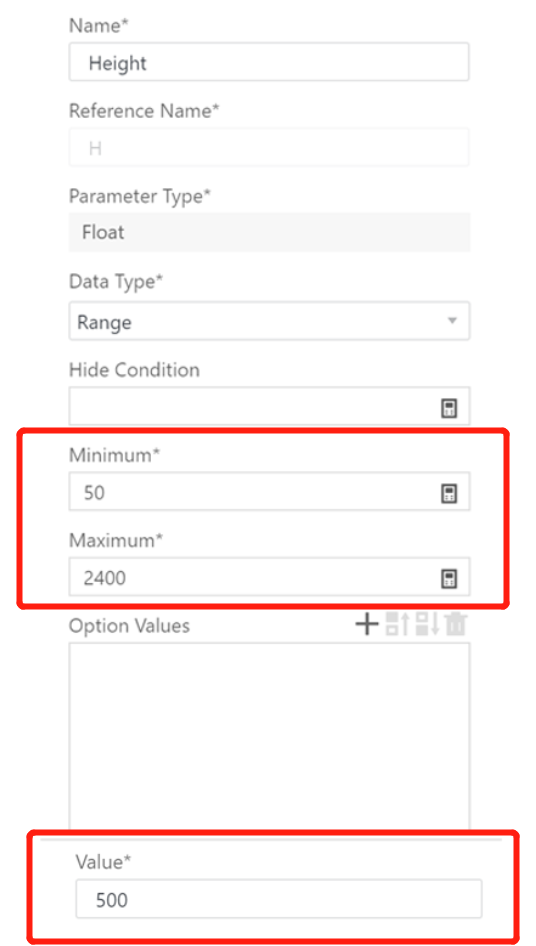Select the Parameter Type Float field
Viewport: 536px width, 946px height.
pos(269,232)
